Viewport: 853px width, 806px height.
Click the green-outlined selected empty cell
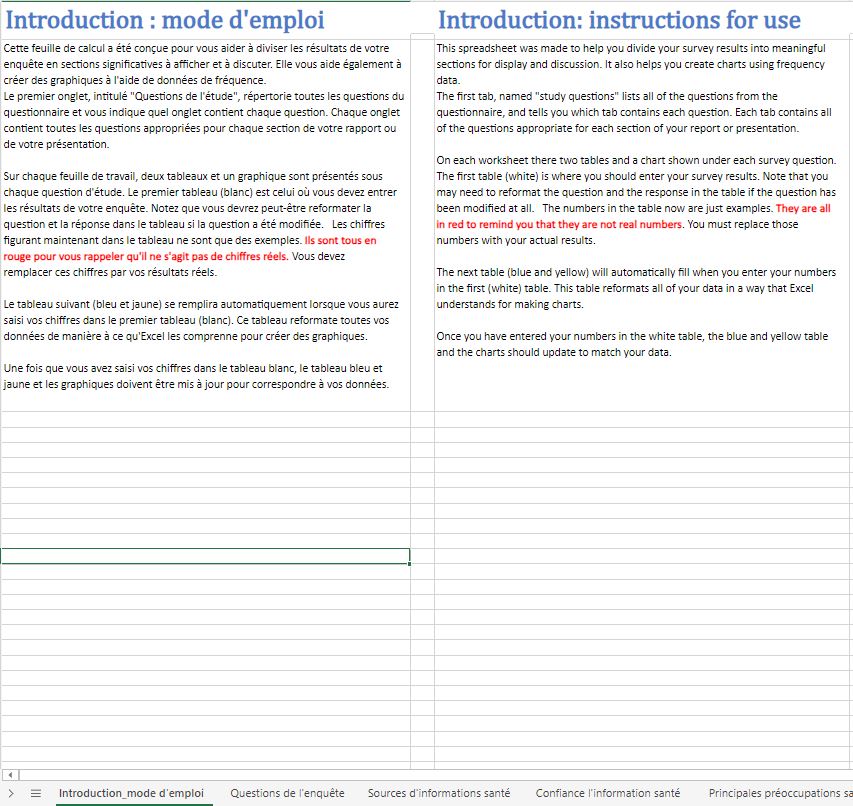coord(205,557)
